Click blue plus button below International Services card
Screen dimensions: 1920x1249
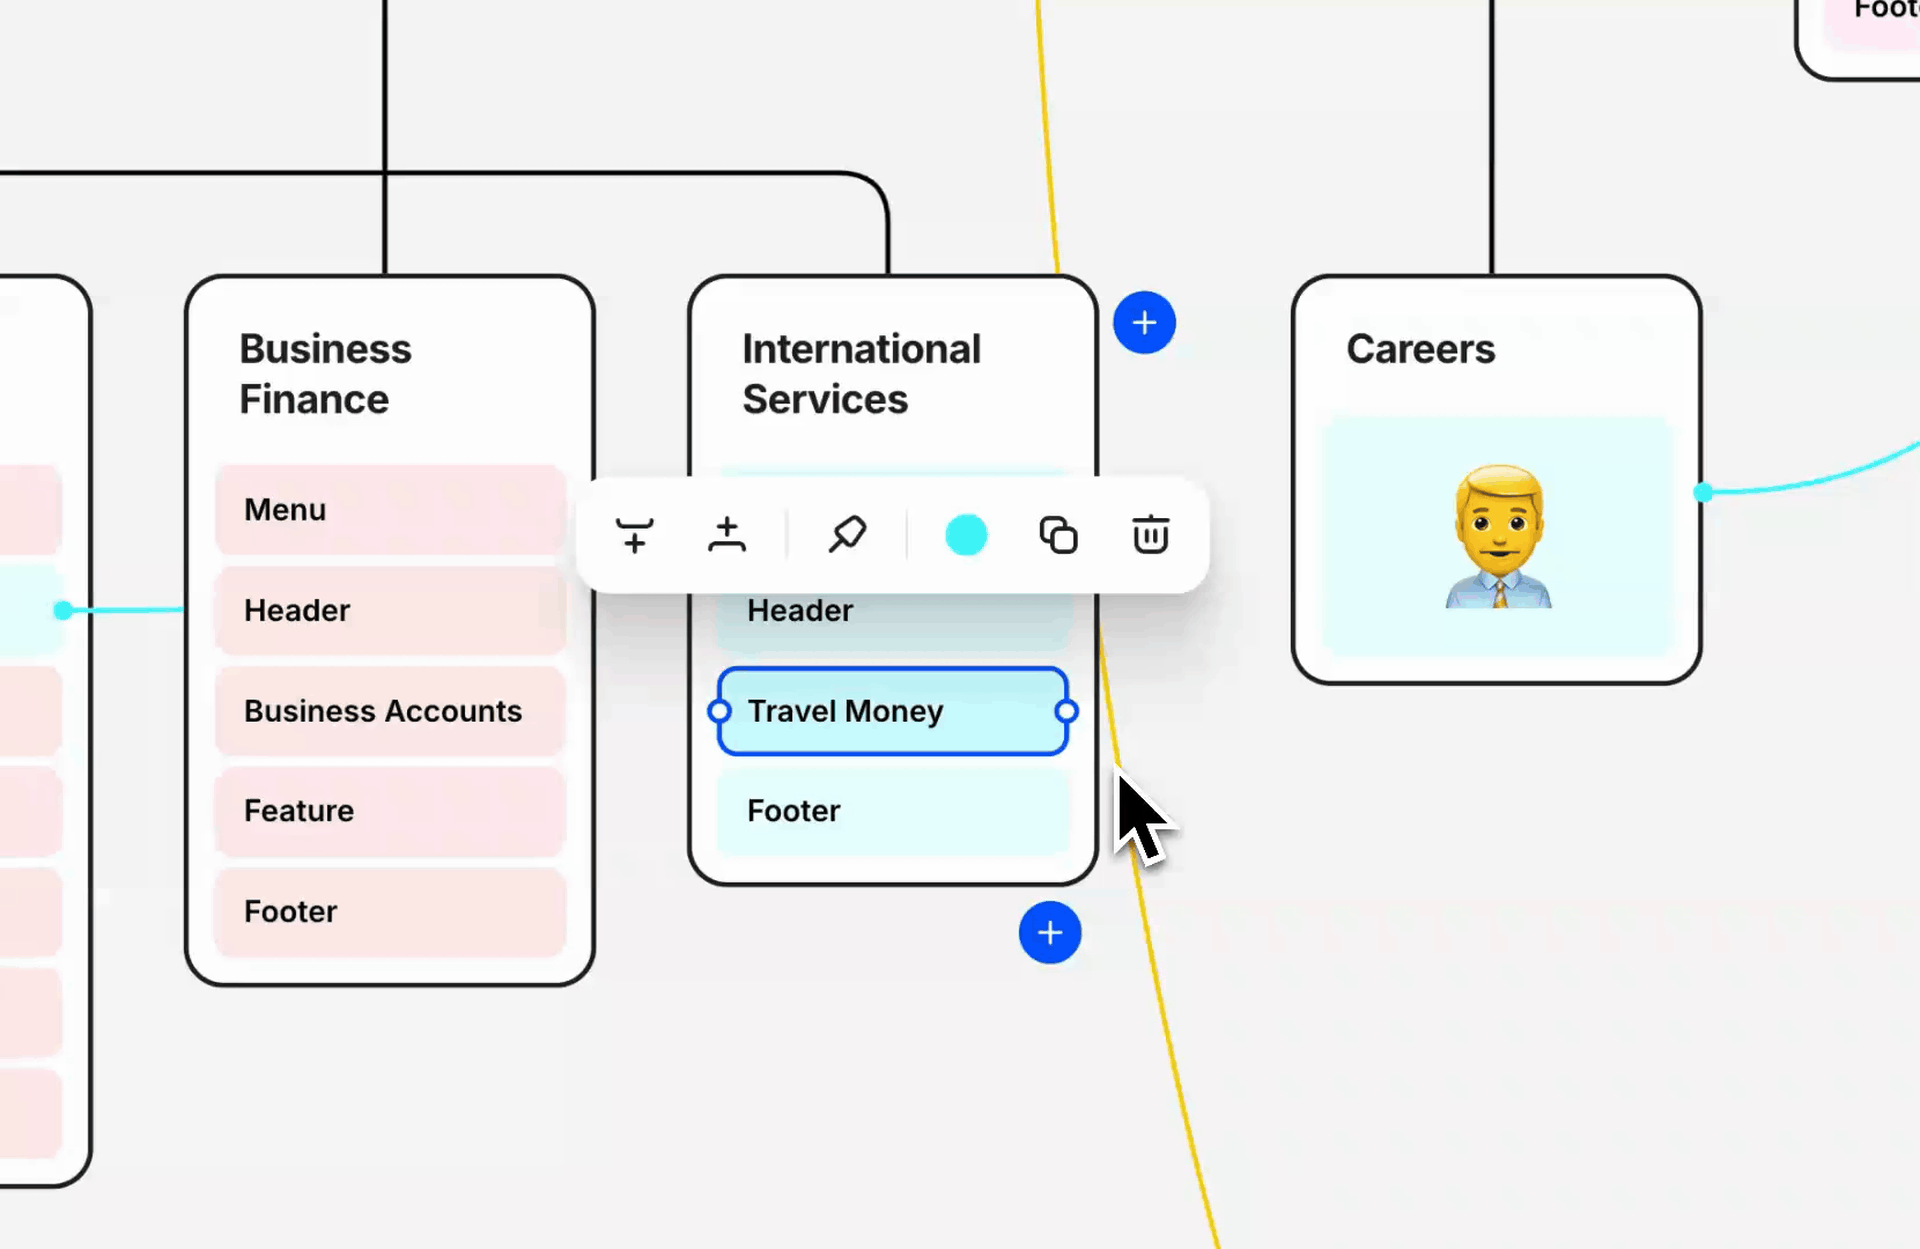point(1050,933)
